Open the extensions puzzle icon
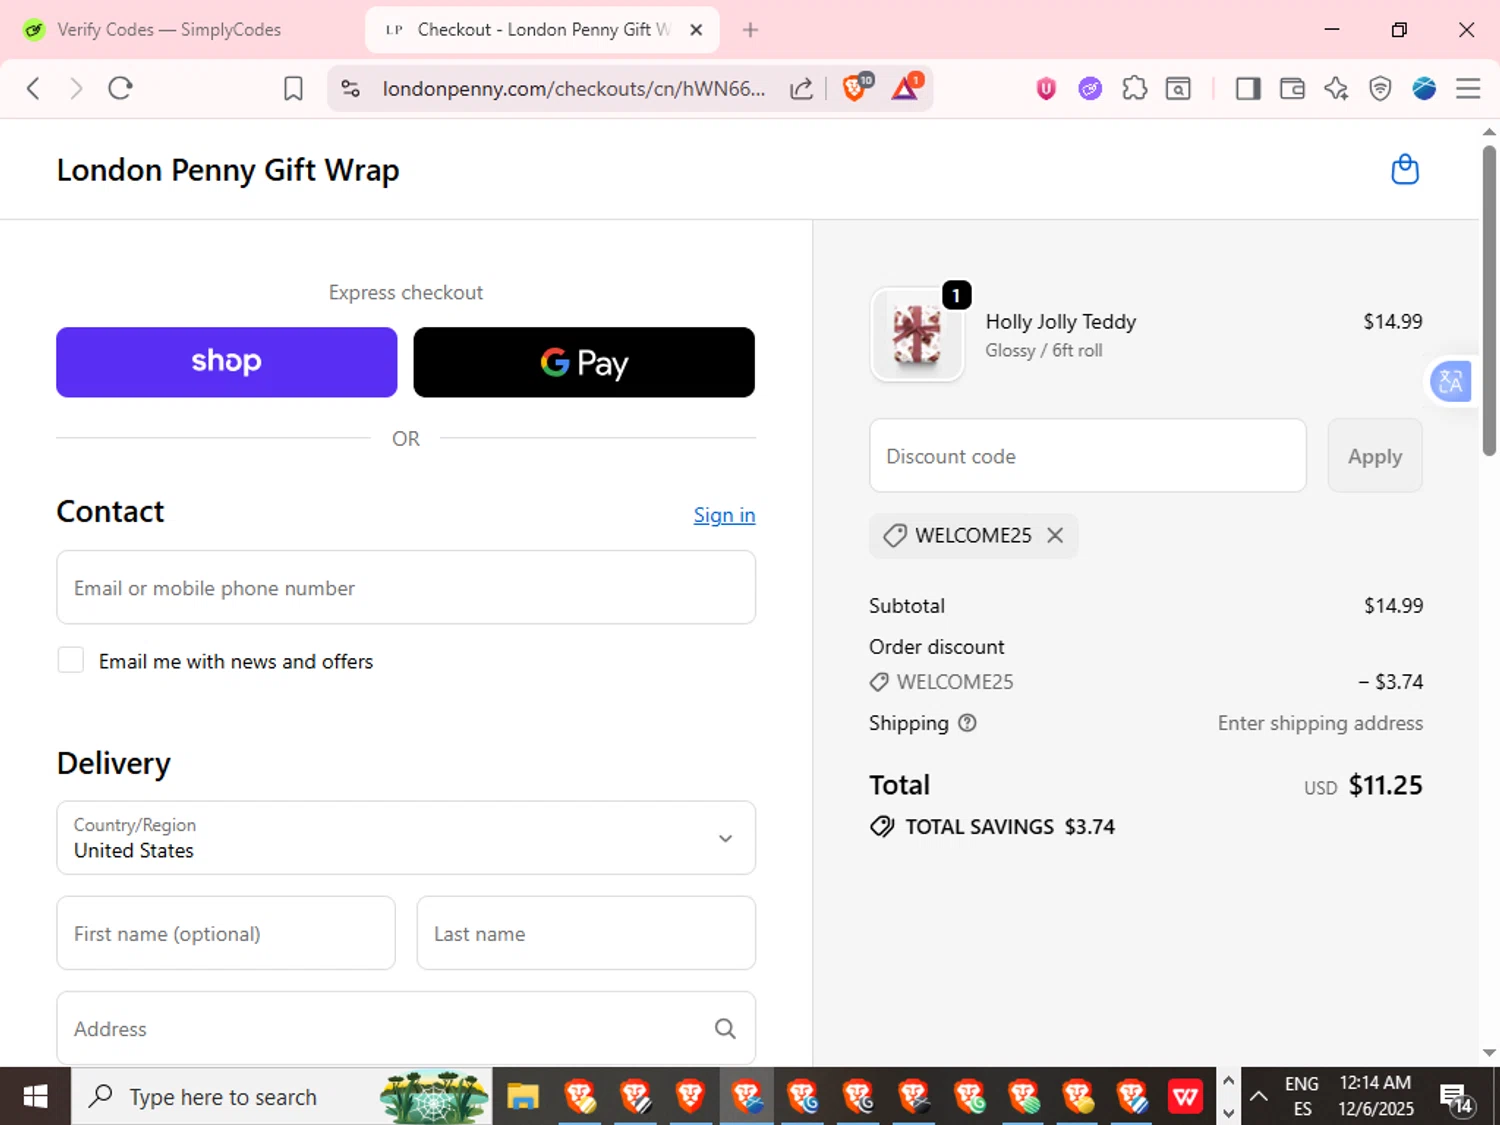This screenshot has width=1500, height=1125. tap(1134, 89)
